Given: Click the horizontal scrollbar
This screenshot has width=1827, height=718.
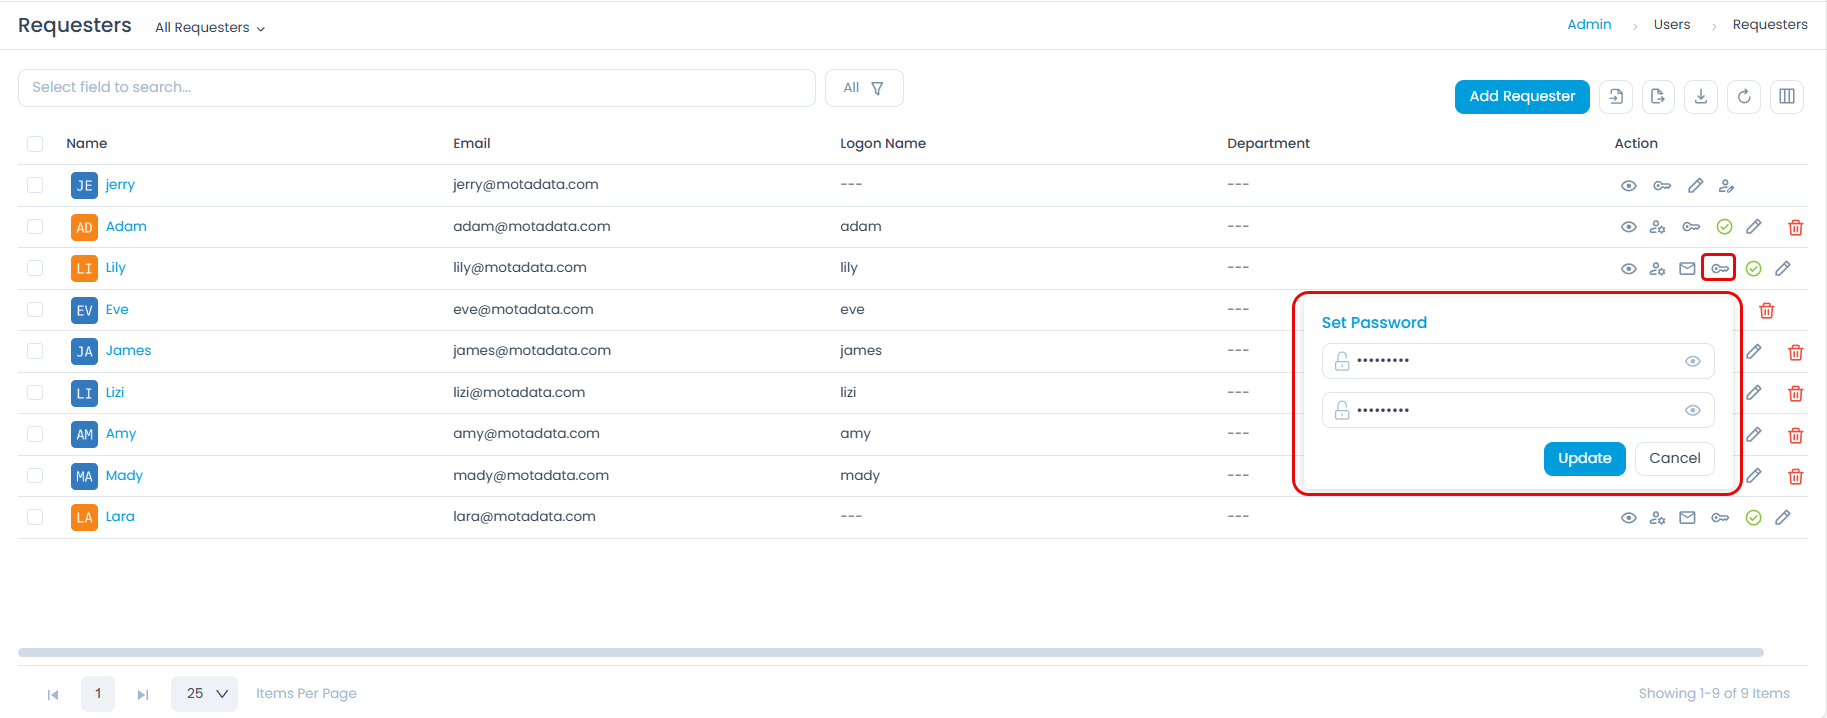Looking at the screenshot, I should click(891, 653).
